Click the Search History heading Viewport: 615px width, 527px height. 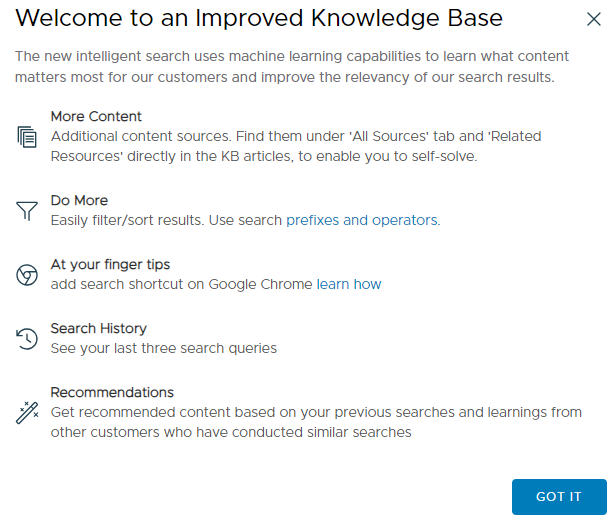point(98,329)
